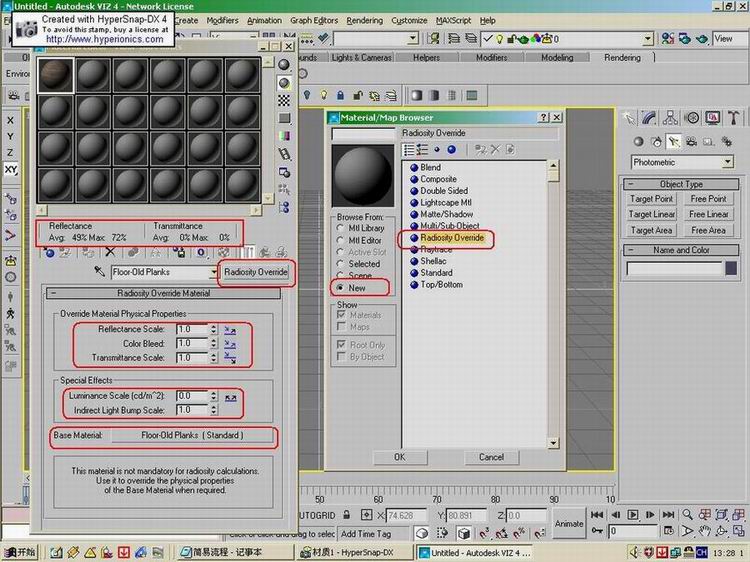750x562 pixels.
Task: Open the View reference coordinate dropdown
Action: (730, 38)
